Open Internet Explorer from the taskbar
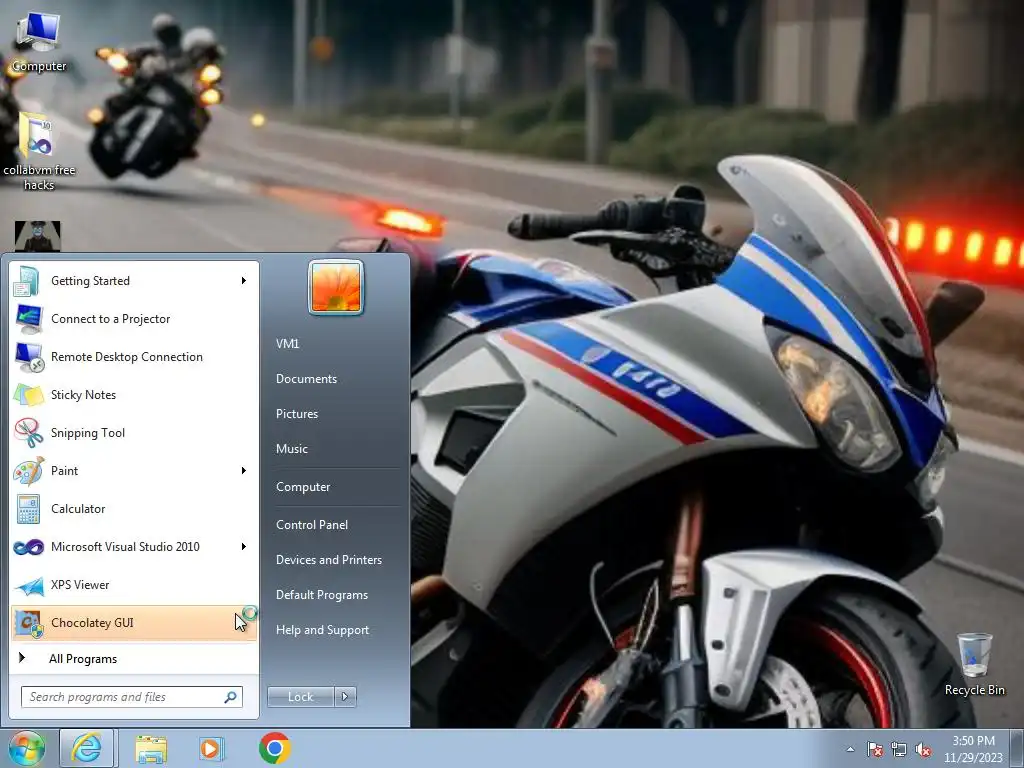This screenshot has width=1024, height=768. tap(87, 748)
